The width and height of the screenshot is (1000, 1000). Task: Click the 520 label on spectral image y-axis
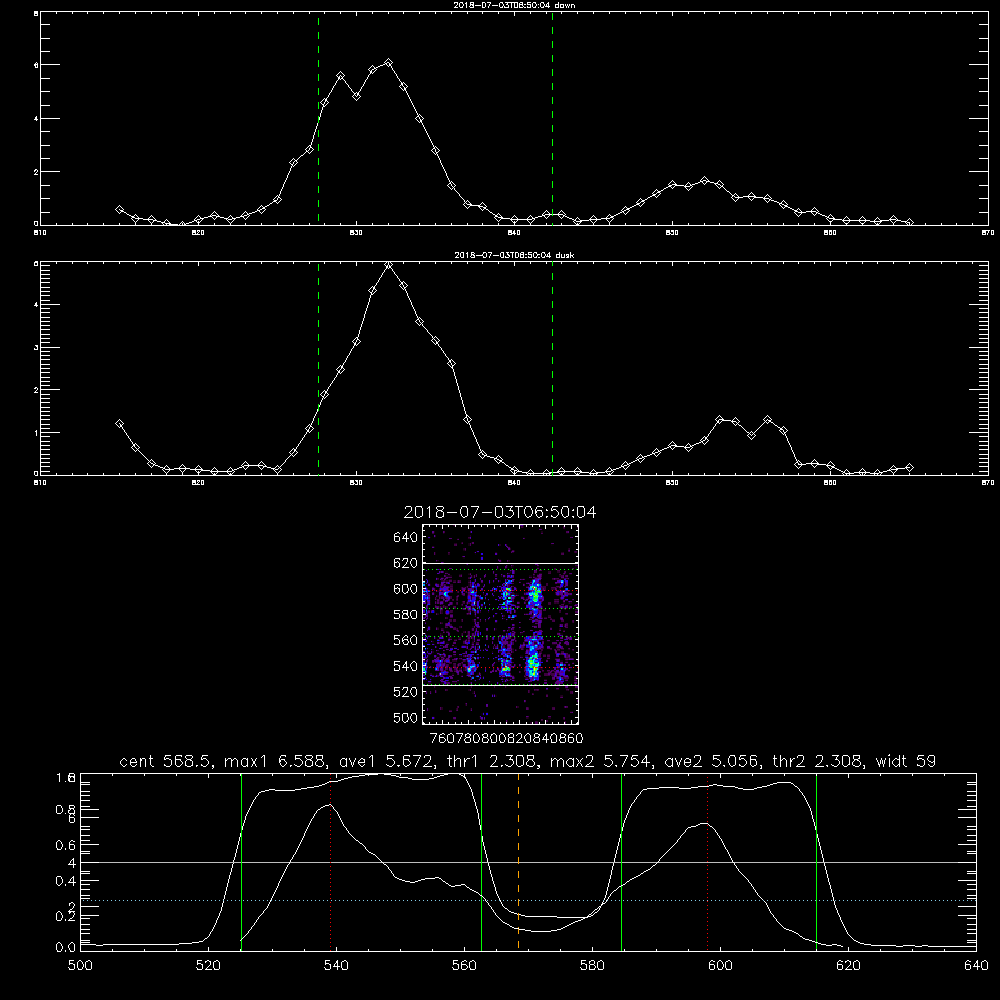(405, 692)
